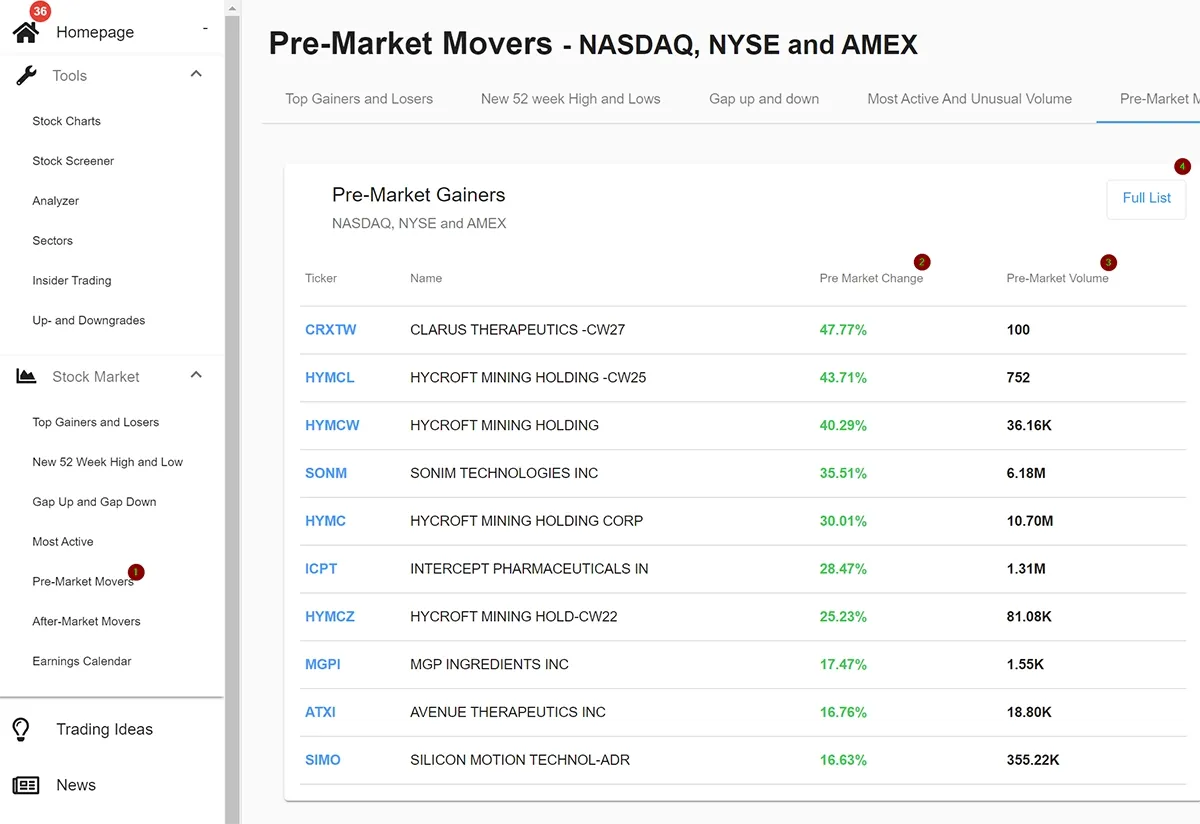Click INTERCEPT PHARMACEUTICALS IN name
This screenshot has width=1200, height=824.
click(x=529, y=569)
